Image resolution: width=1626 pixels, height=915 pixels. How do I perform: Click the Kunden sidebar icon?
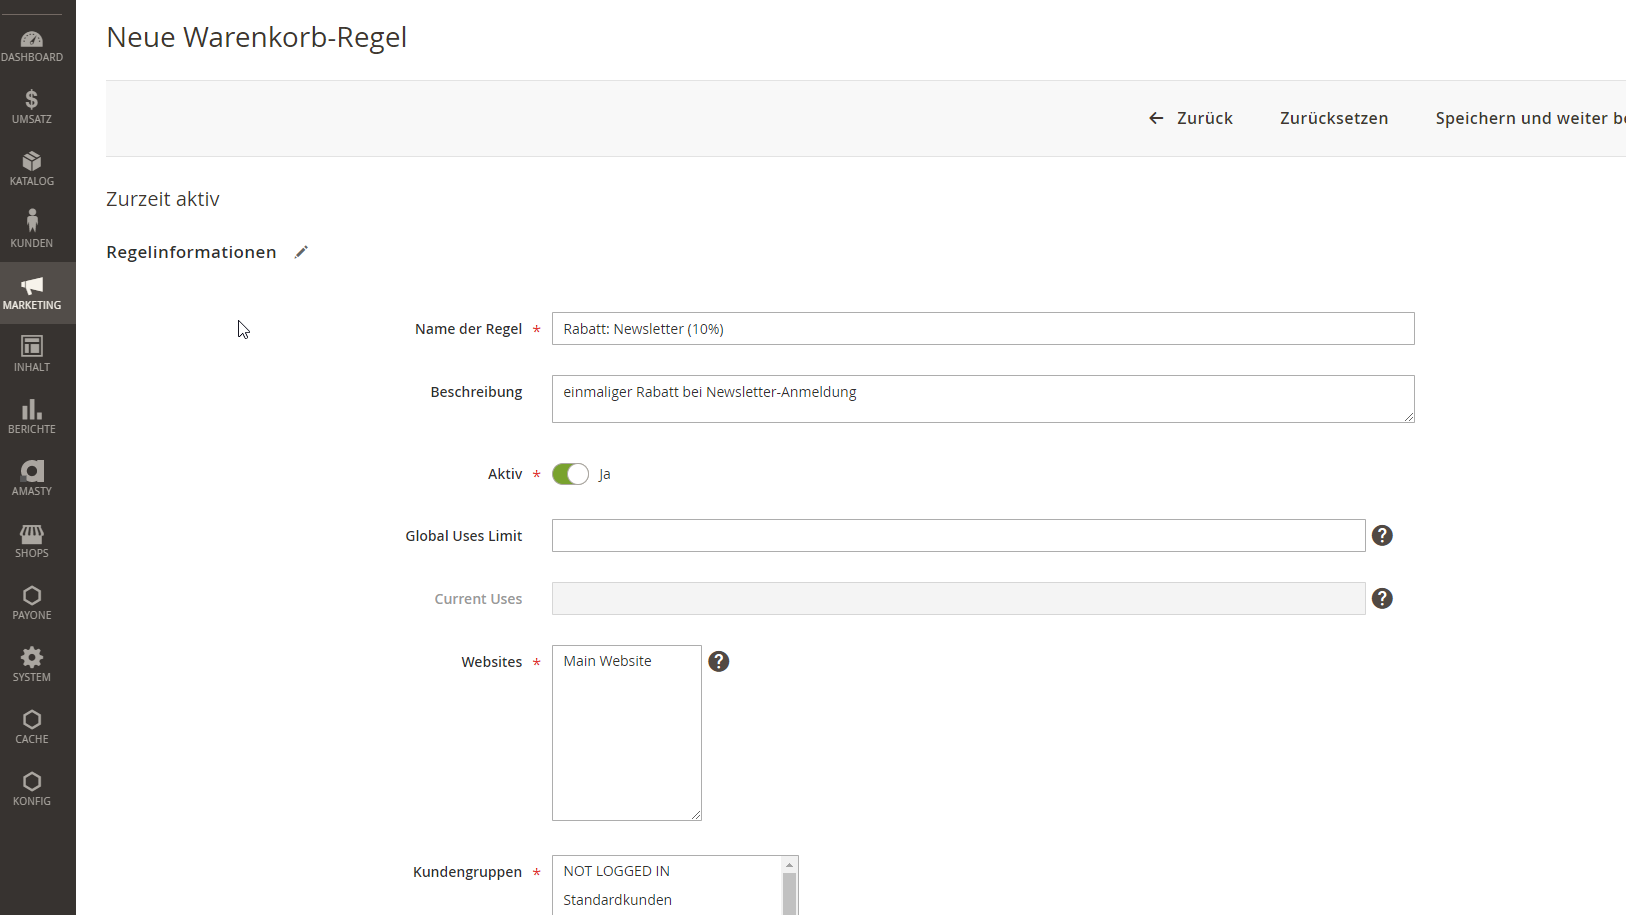pos(31,227)
